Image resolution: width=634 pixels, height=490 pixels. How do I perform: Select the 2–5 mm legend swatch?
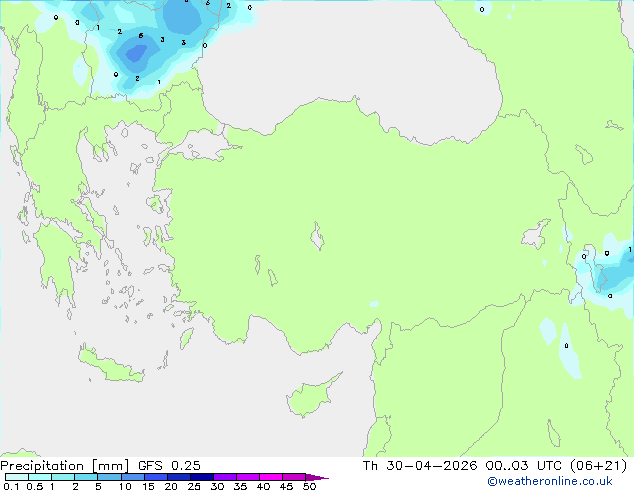(86, 477)
